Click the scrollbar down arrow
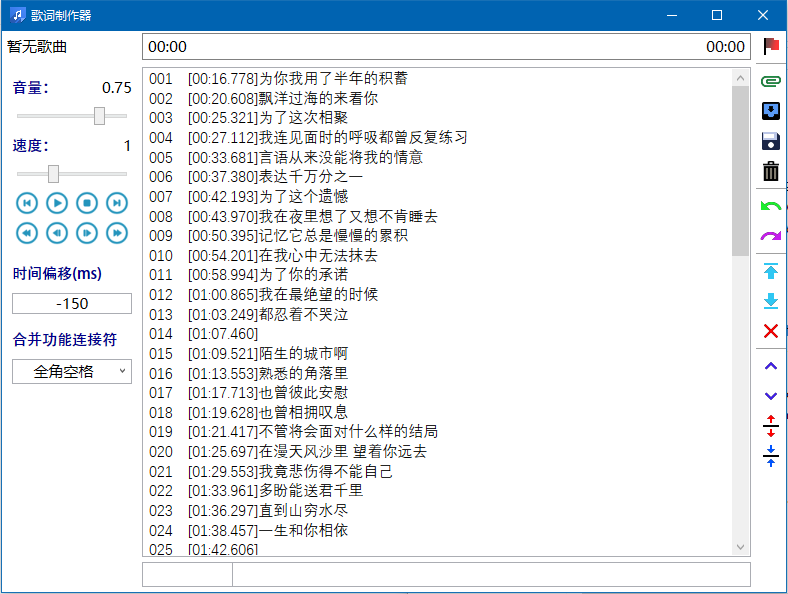Image resolution: width=788 pixels, height=594 pixels. 740,547
